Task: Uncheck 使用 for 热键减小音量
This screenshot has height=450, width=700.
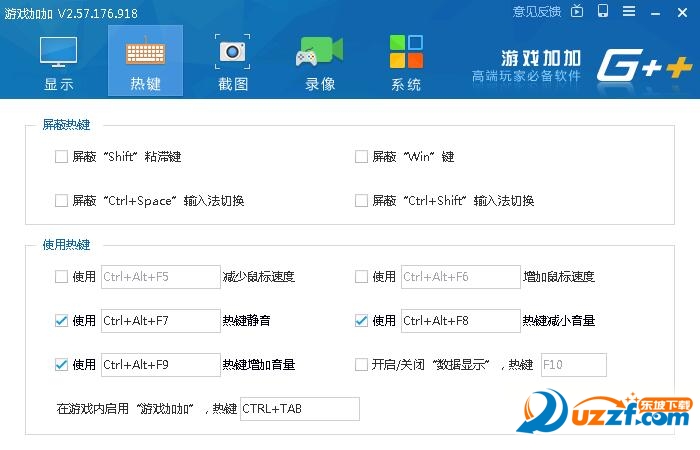Action: (x=361, y=321)
